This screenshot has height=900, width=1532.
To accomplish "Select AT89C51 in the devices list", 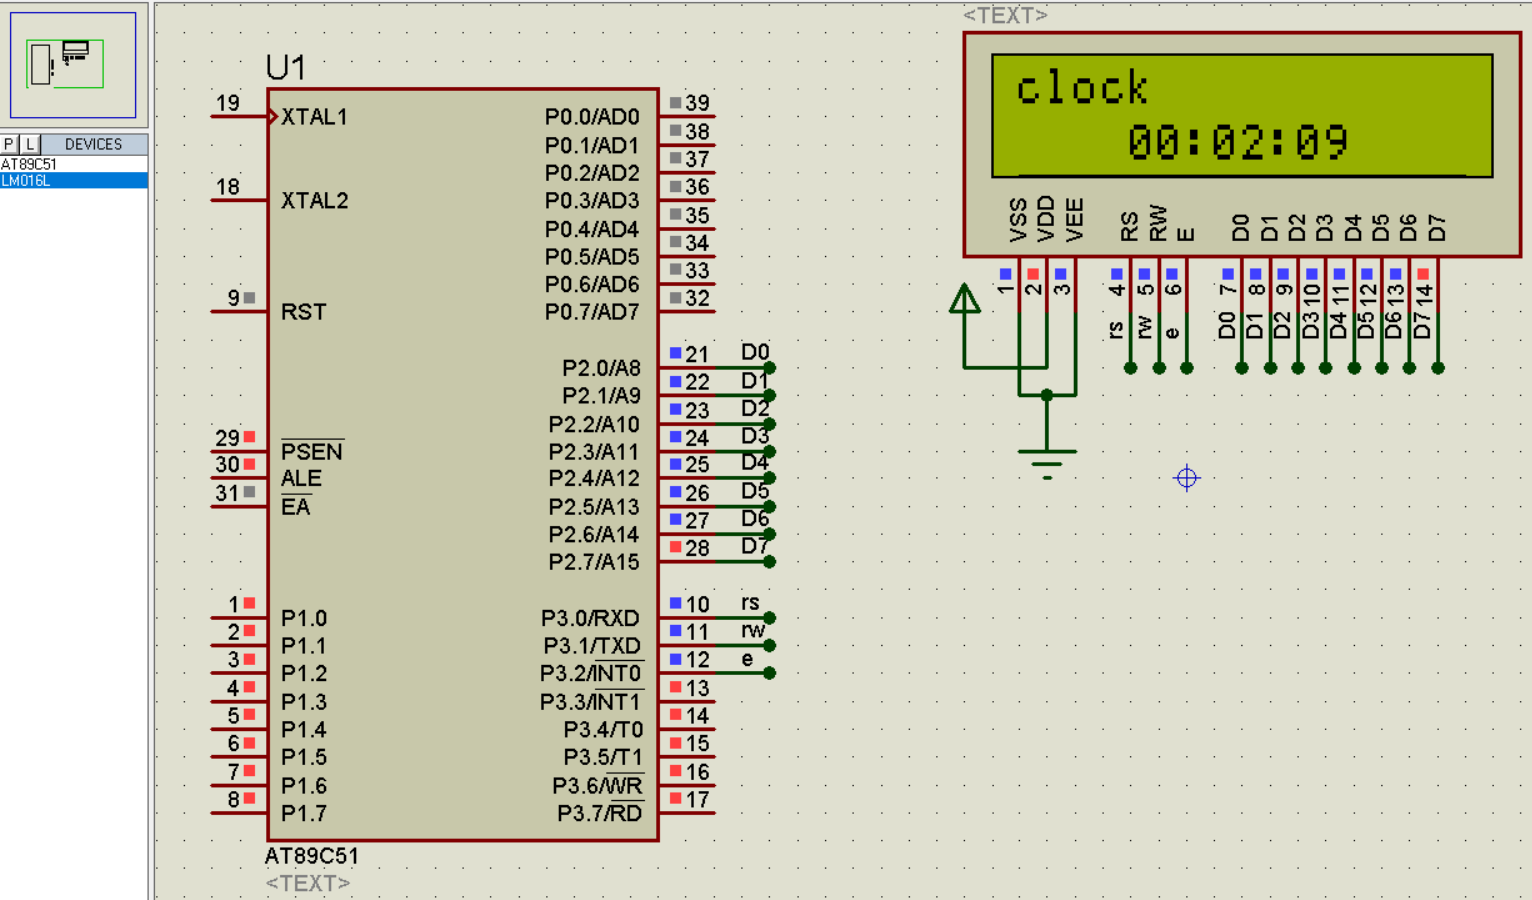I will 30,164.
